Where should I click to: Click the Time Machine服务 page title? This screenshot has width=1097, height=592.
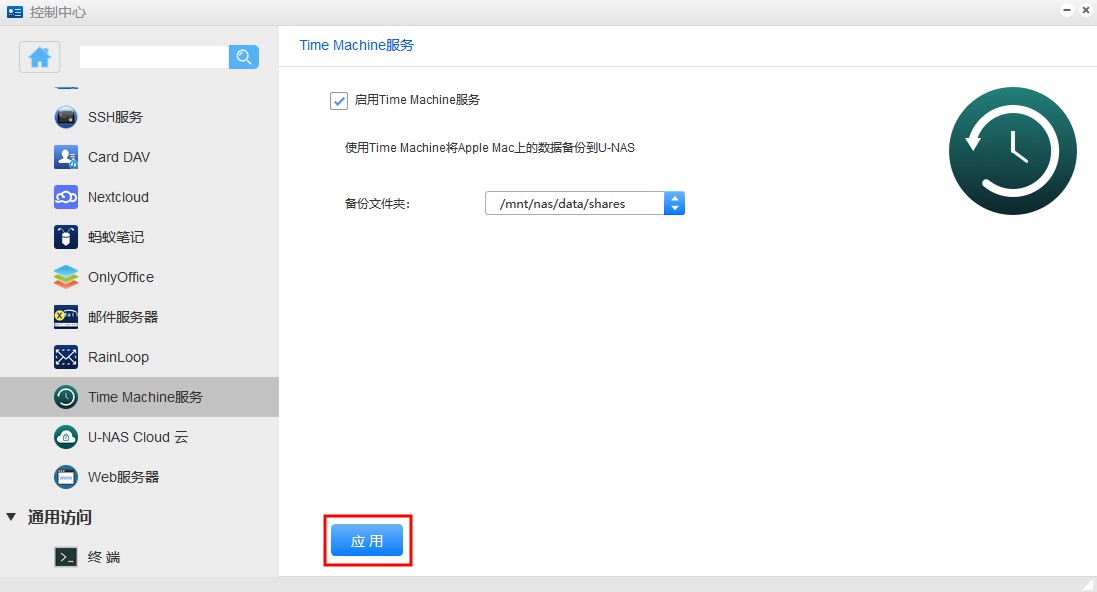pos(356,45)
